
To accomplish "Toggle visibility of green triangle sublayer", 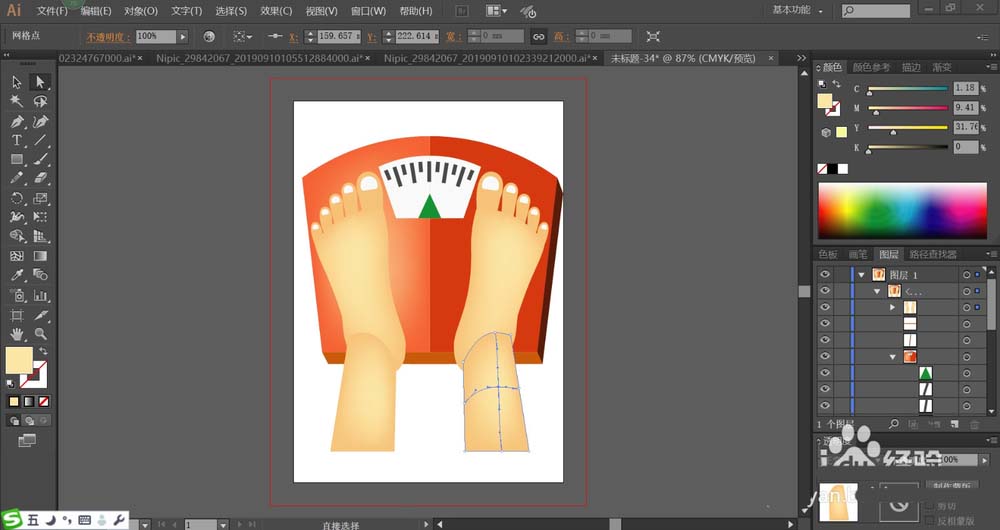I will click(x=825, y=373).
